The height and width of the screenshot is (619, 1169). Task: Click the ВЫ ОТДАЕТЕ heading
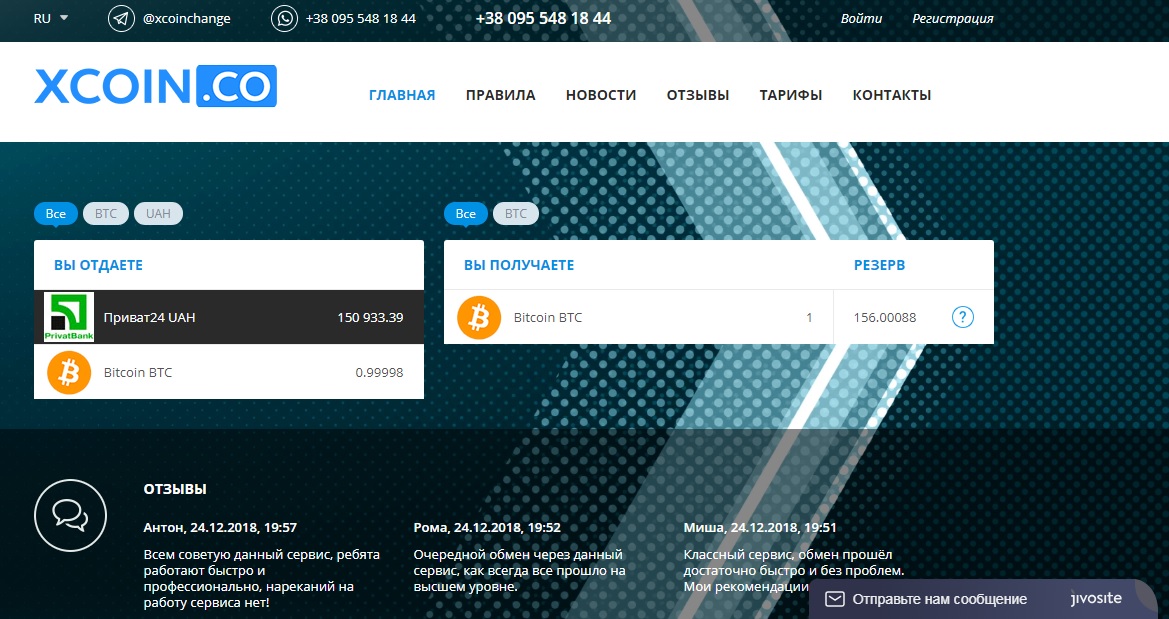(x=98, y=265)
